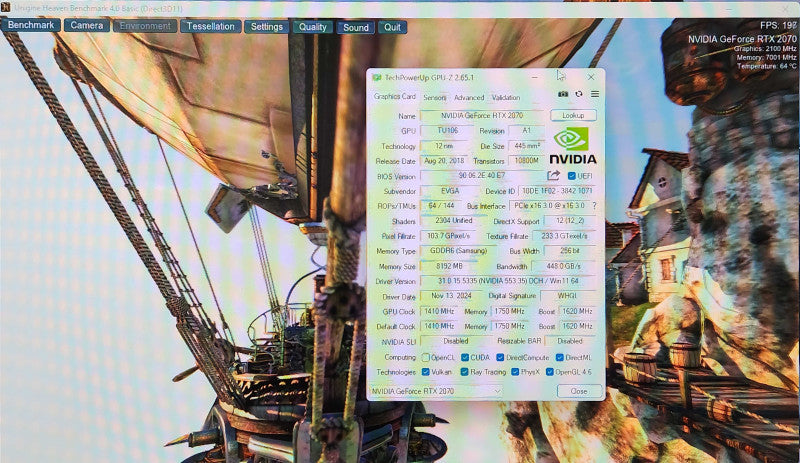Toggle the OpenGL 4.6 checkbox

[549, 372]
